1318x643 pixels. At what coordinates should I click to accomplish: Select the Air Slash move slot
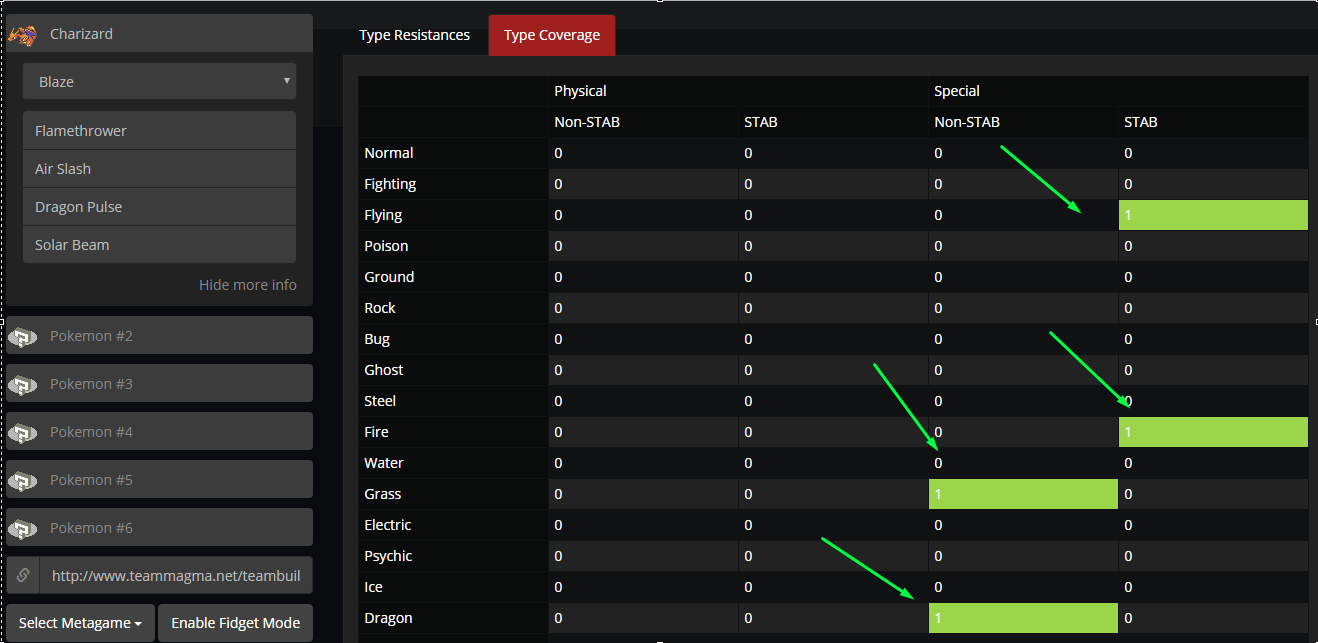159,169
